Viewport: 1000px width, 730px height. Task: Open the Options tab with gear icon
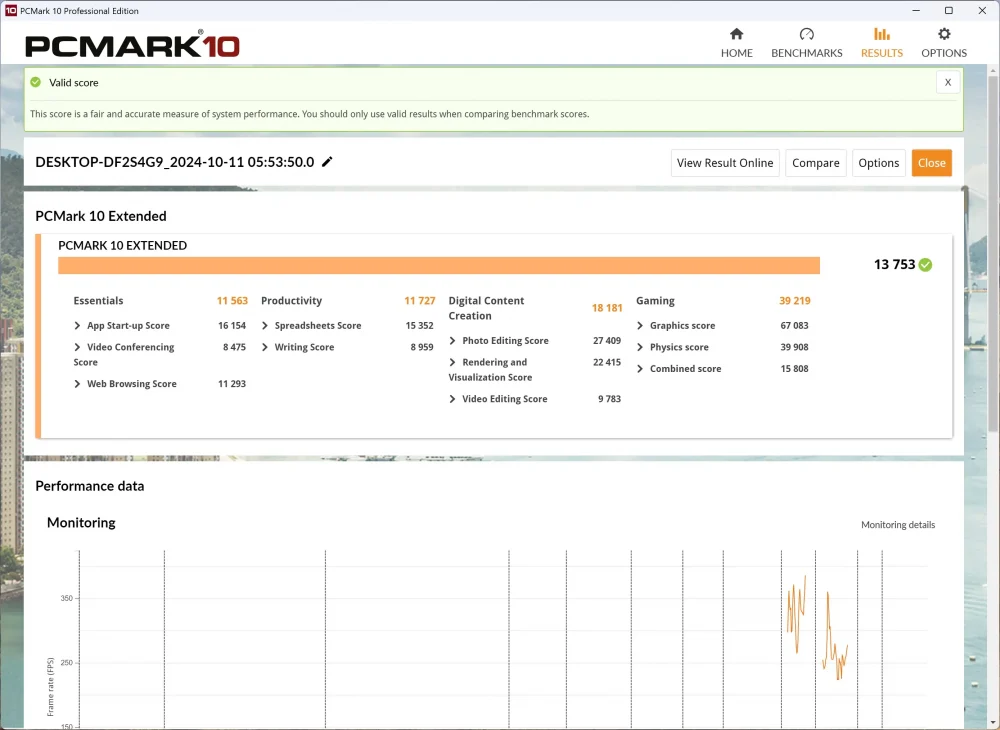[944, 43]
